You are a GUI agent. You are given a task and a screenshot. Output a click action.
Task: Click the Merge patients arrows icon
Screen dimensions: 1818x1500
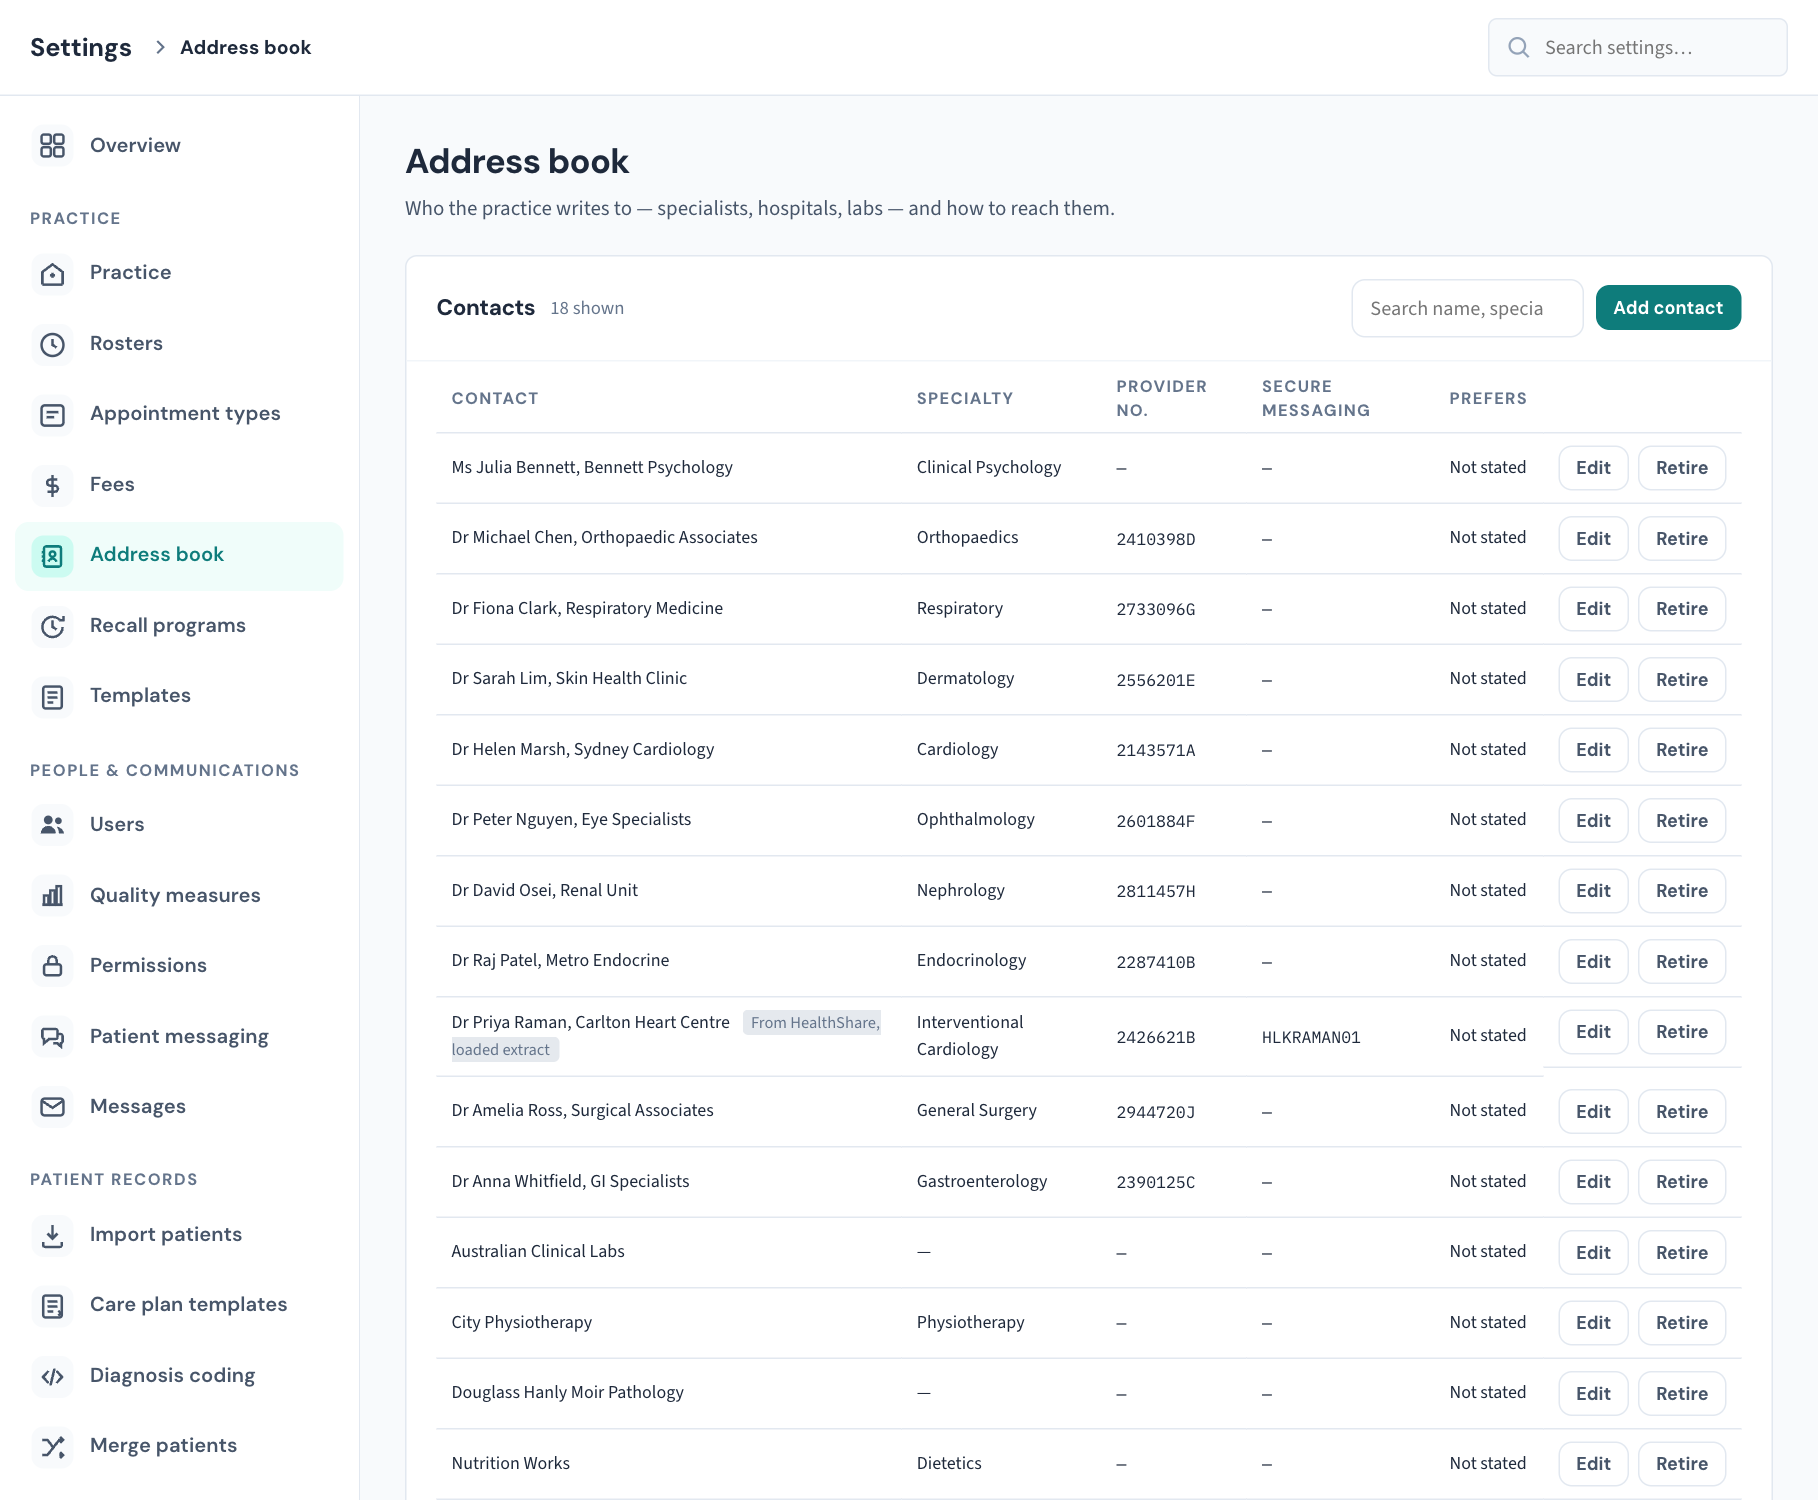click(52, 1446)
